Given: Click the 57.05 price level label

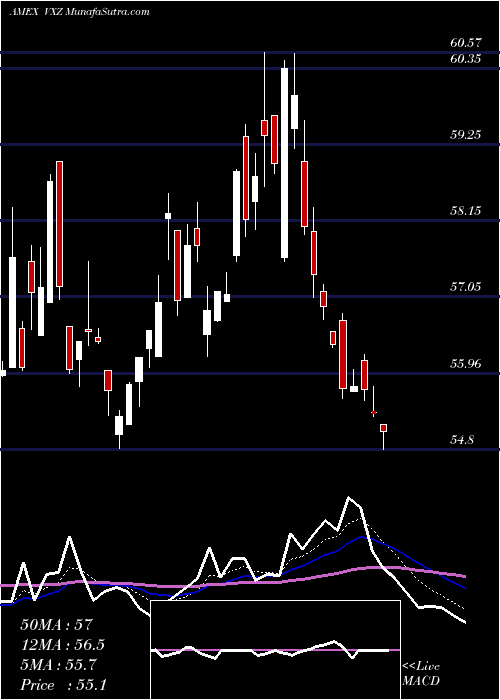Looking at the screenshot, I should 466,287.
